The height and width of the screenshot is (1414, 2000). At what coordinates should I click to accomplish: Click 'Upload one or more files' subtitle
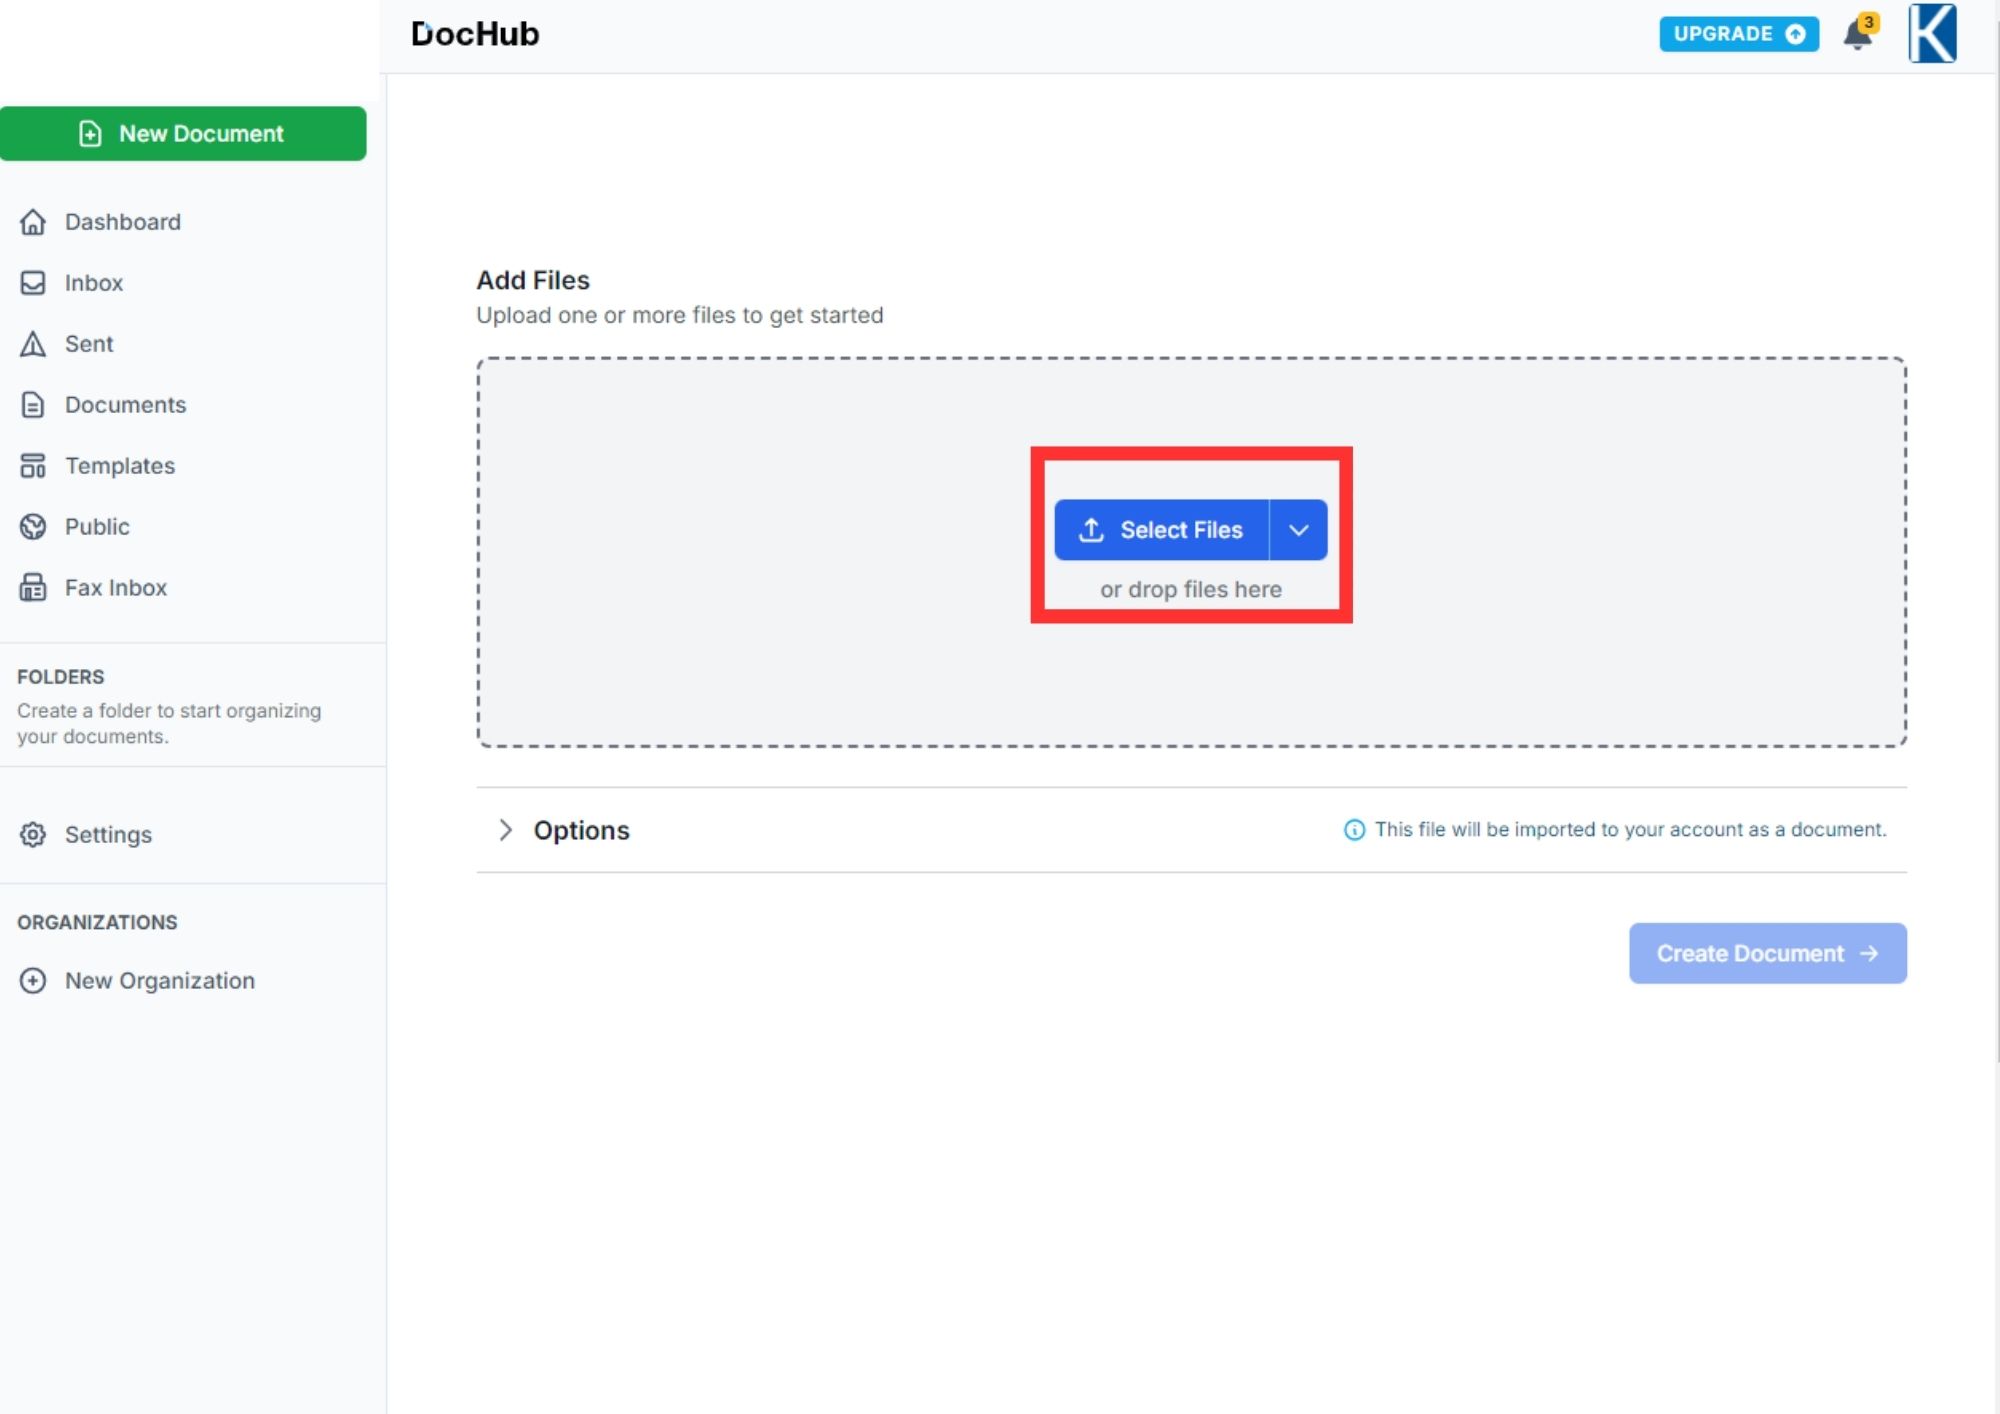tap(680, 315)
